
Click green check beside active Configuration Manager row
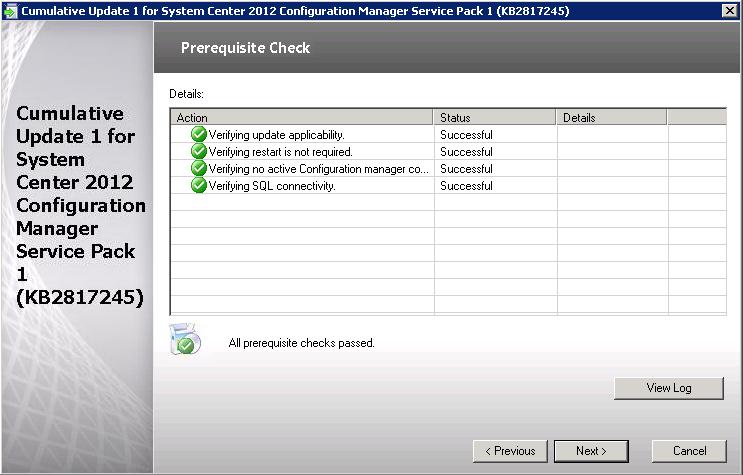pyautogui.click(x=198, y=169)
